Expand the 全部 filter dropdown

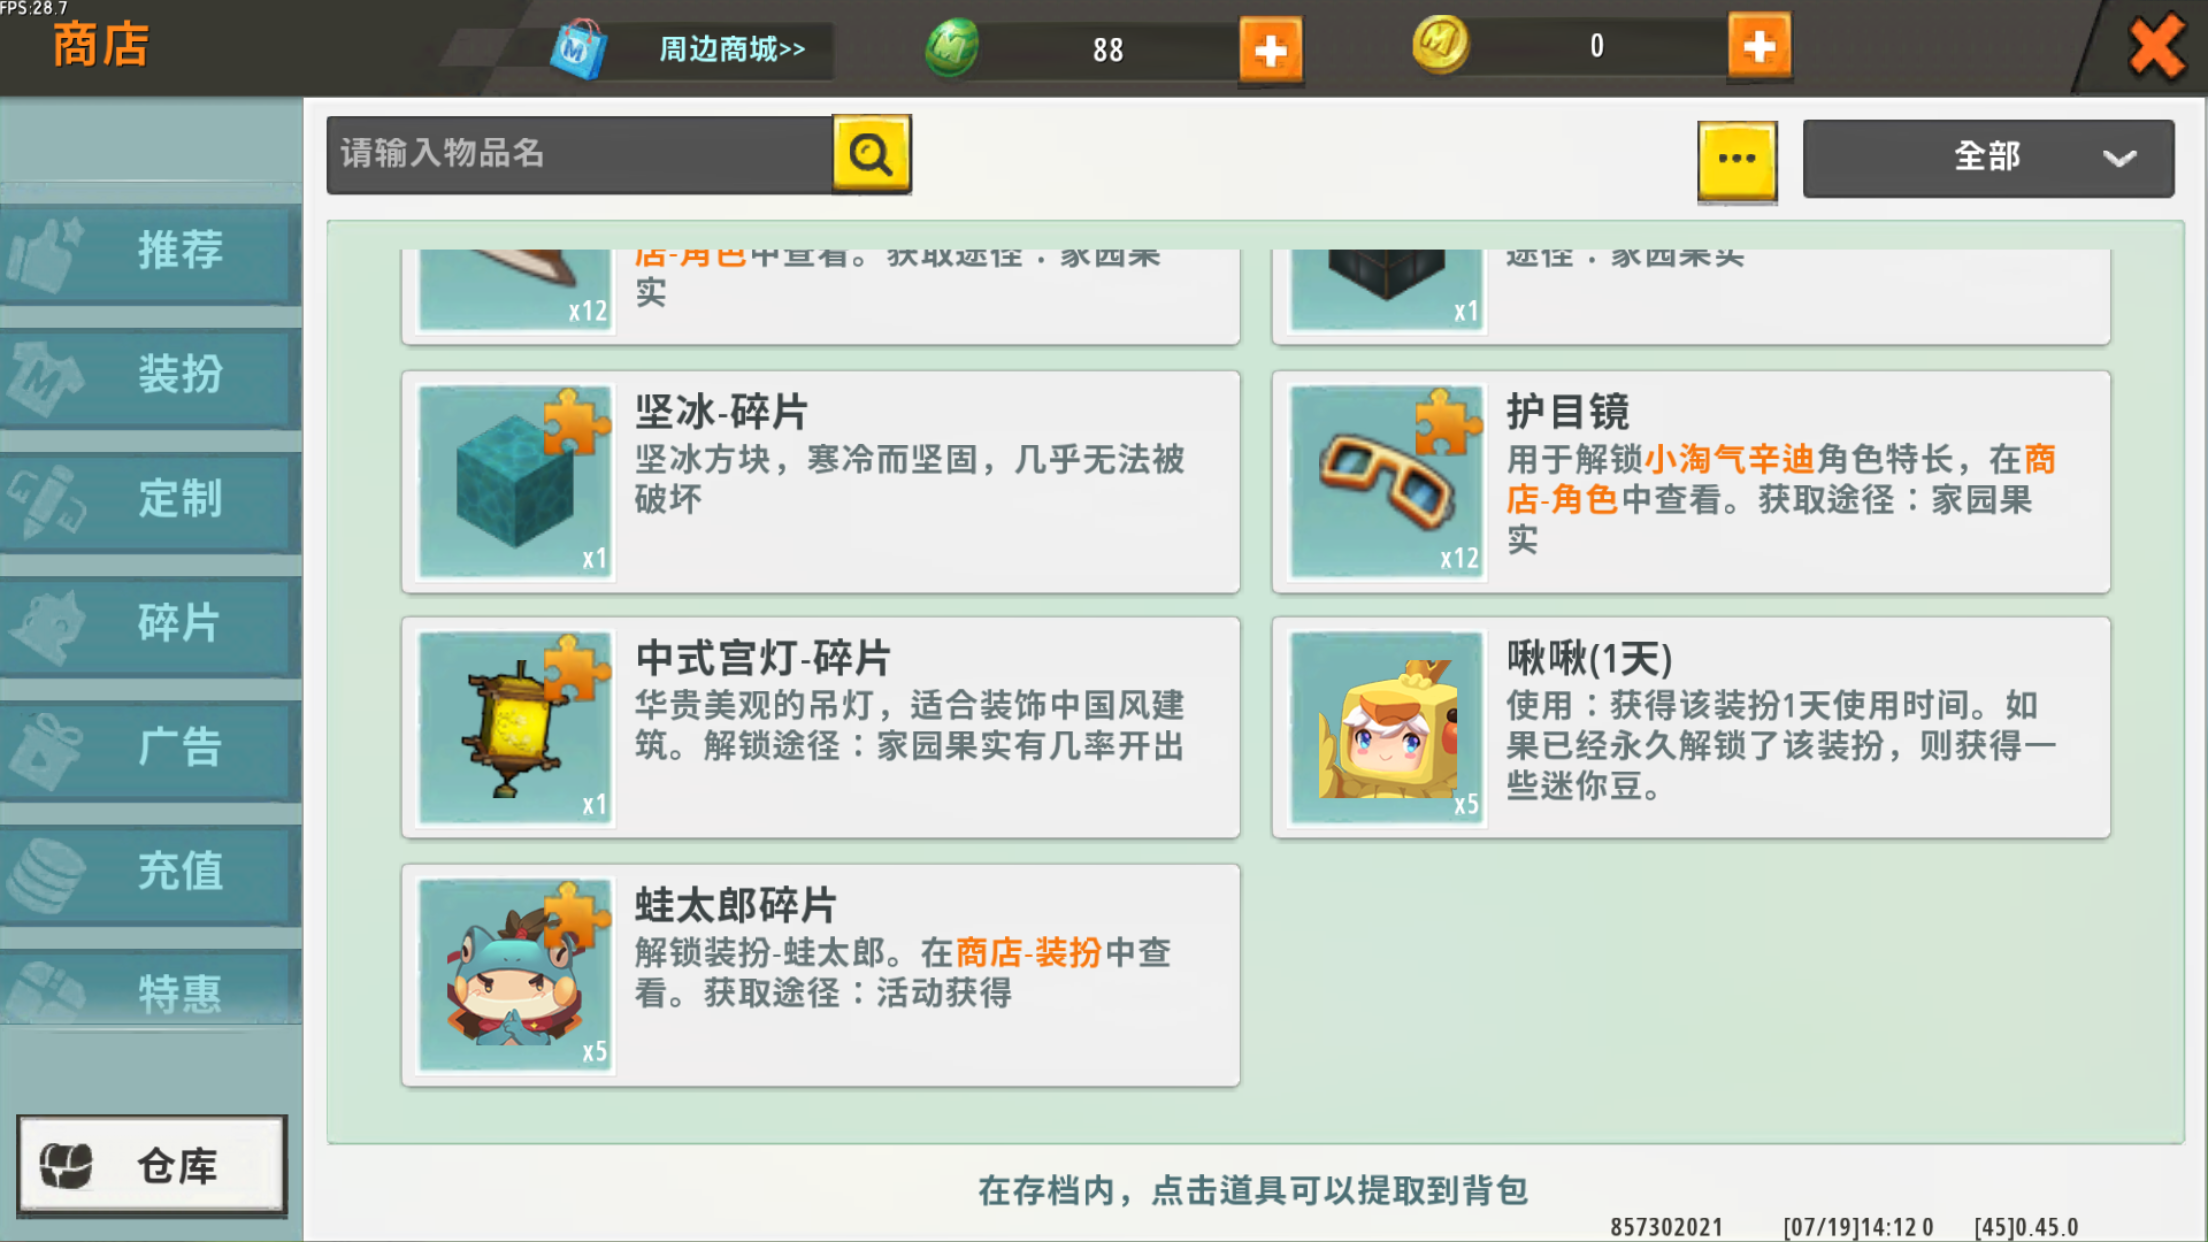pos(1987,158)
